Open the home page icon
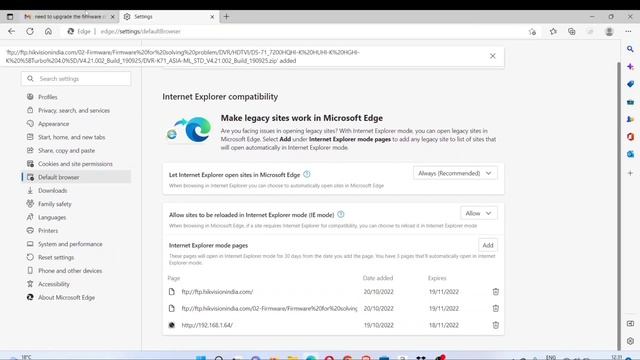This screenshot has height=360, width=640. 48,31
